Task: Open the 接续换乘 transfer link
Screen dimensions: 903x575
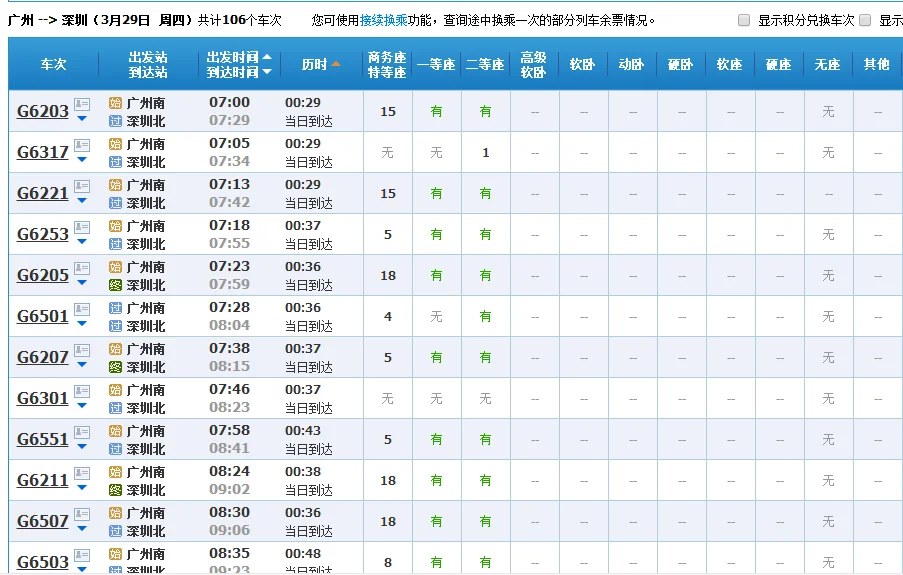Action: click(x=384, y=20)
